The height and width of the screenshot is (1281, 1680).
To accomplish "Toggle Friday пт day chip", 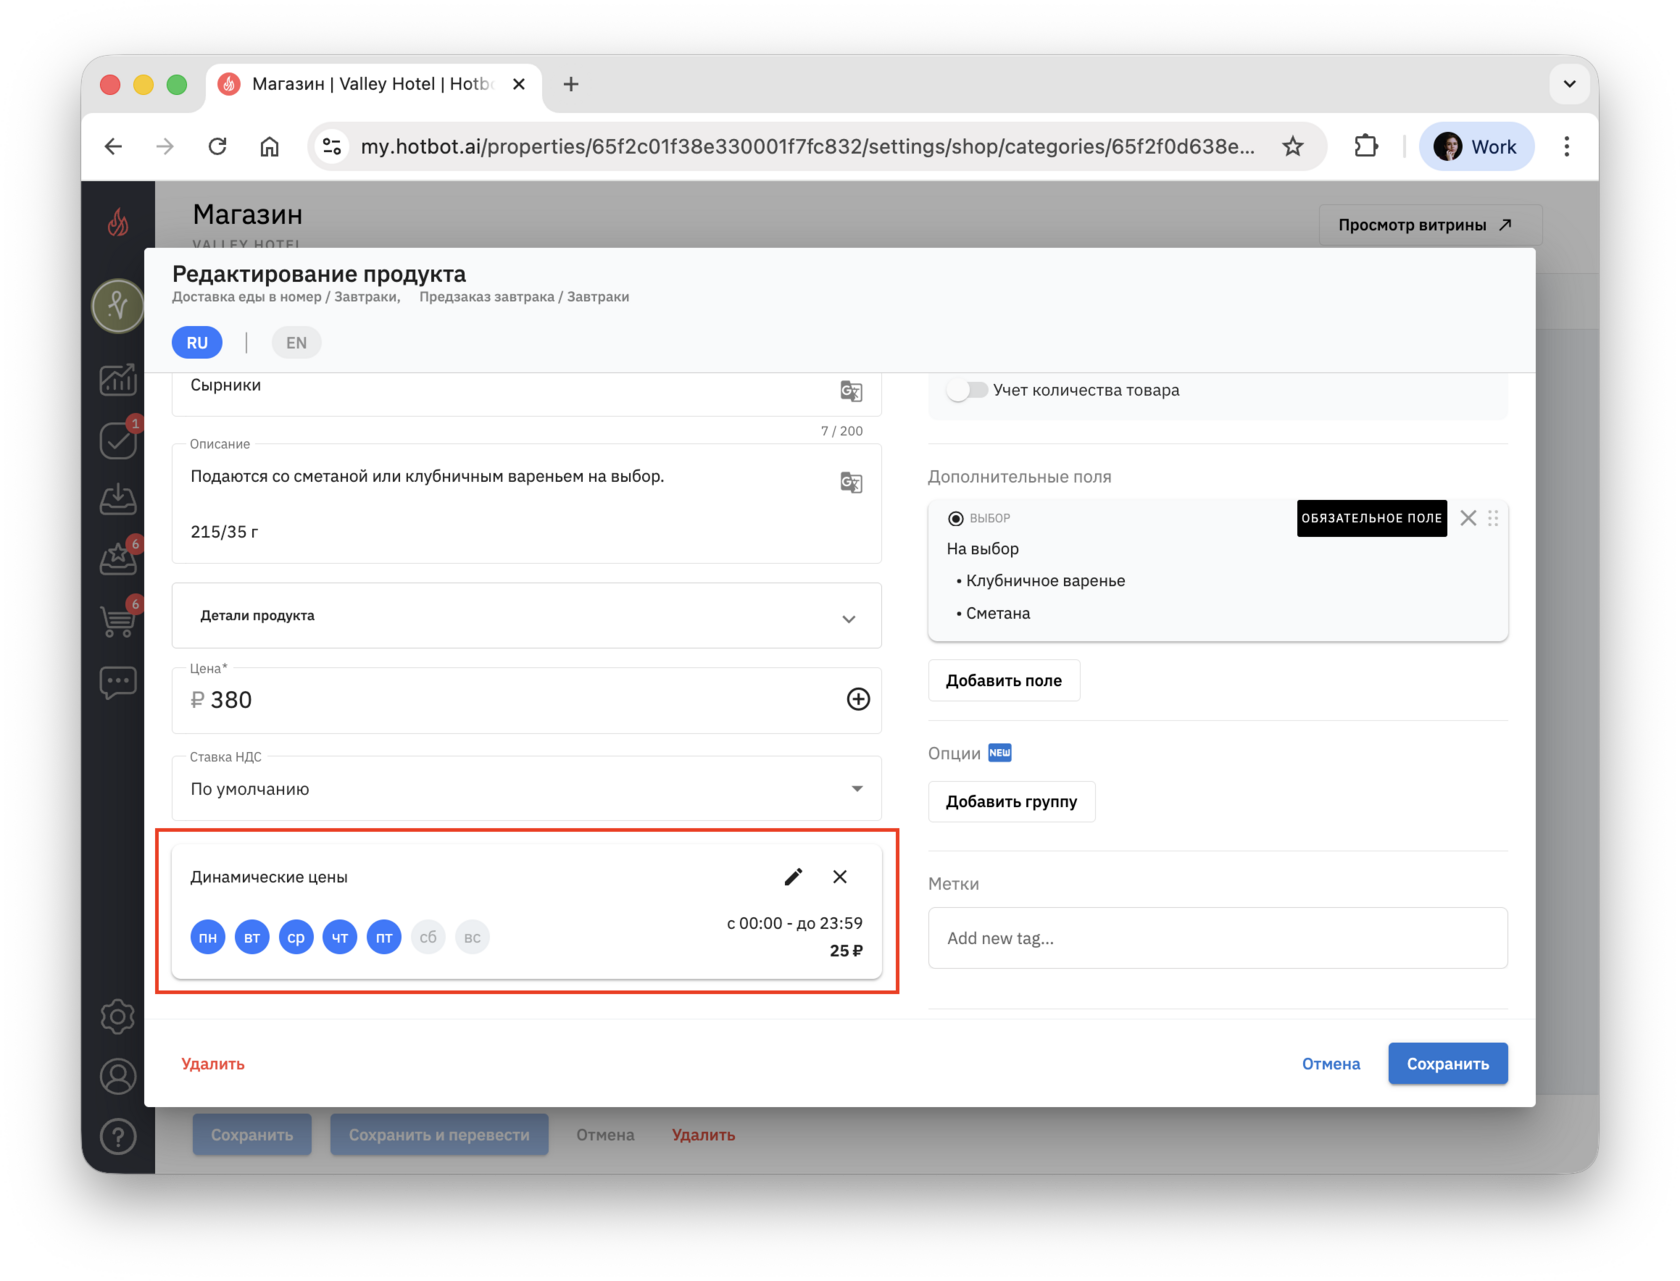I will click(384, 937).
